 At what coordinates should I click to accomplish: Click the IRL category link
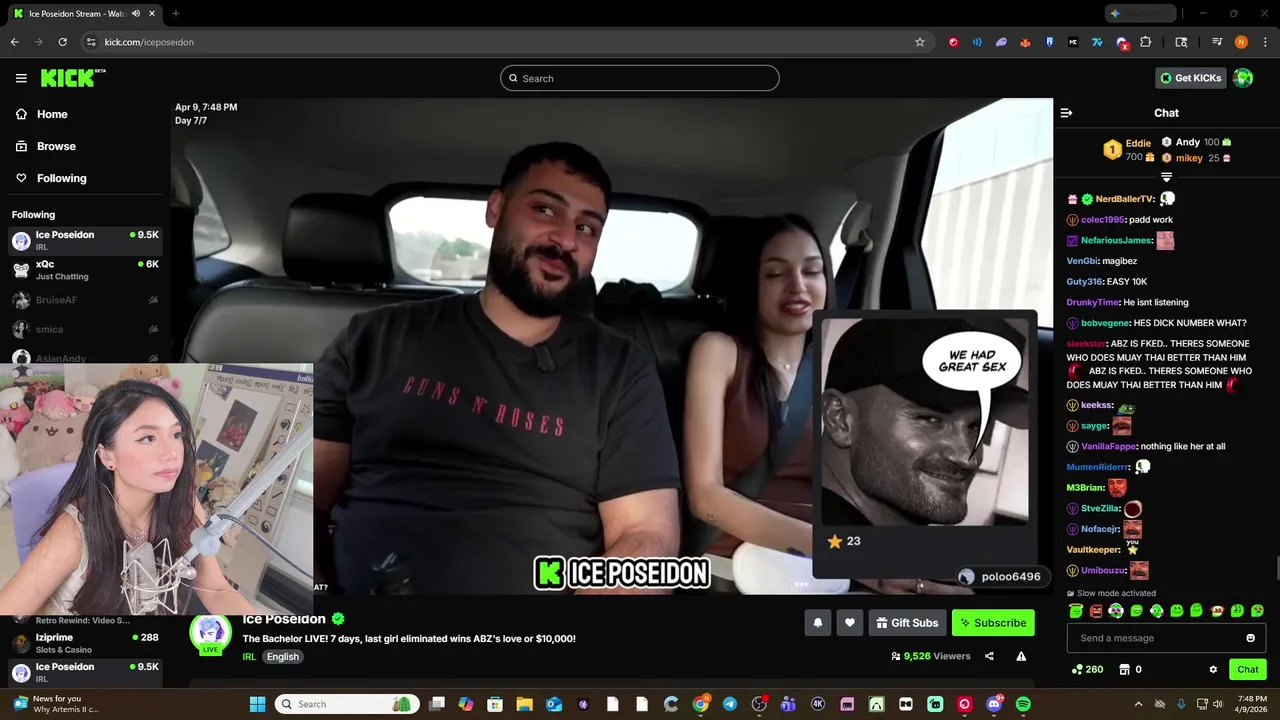point(249,657)
